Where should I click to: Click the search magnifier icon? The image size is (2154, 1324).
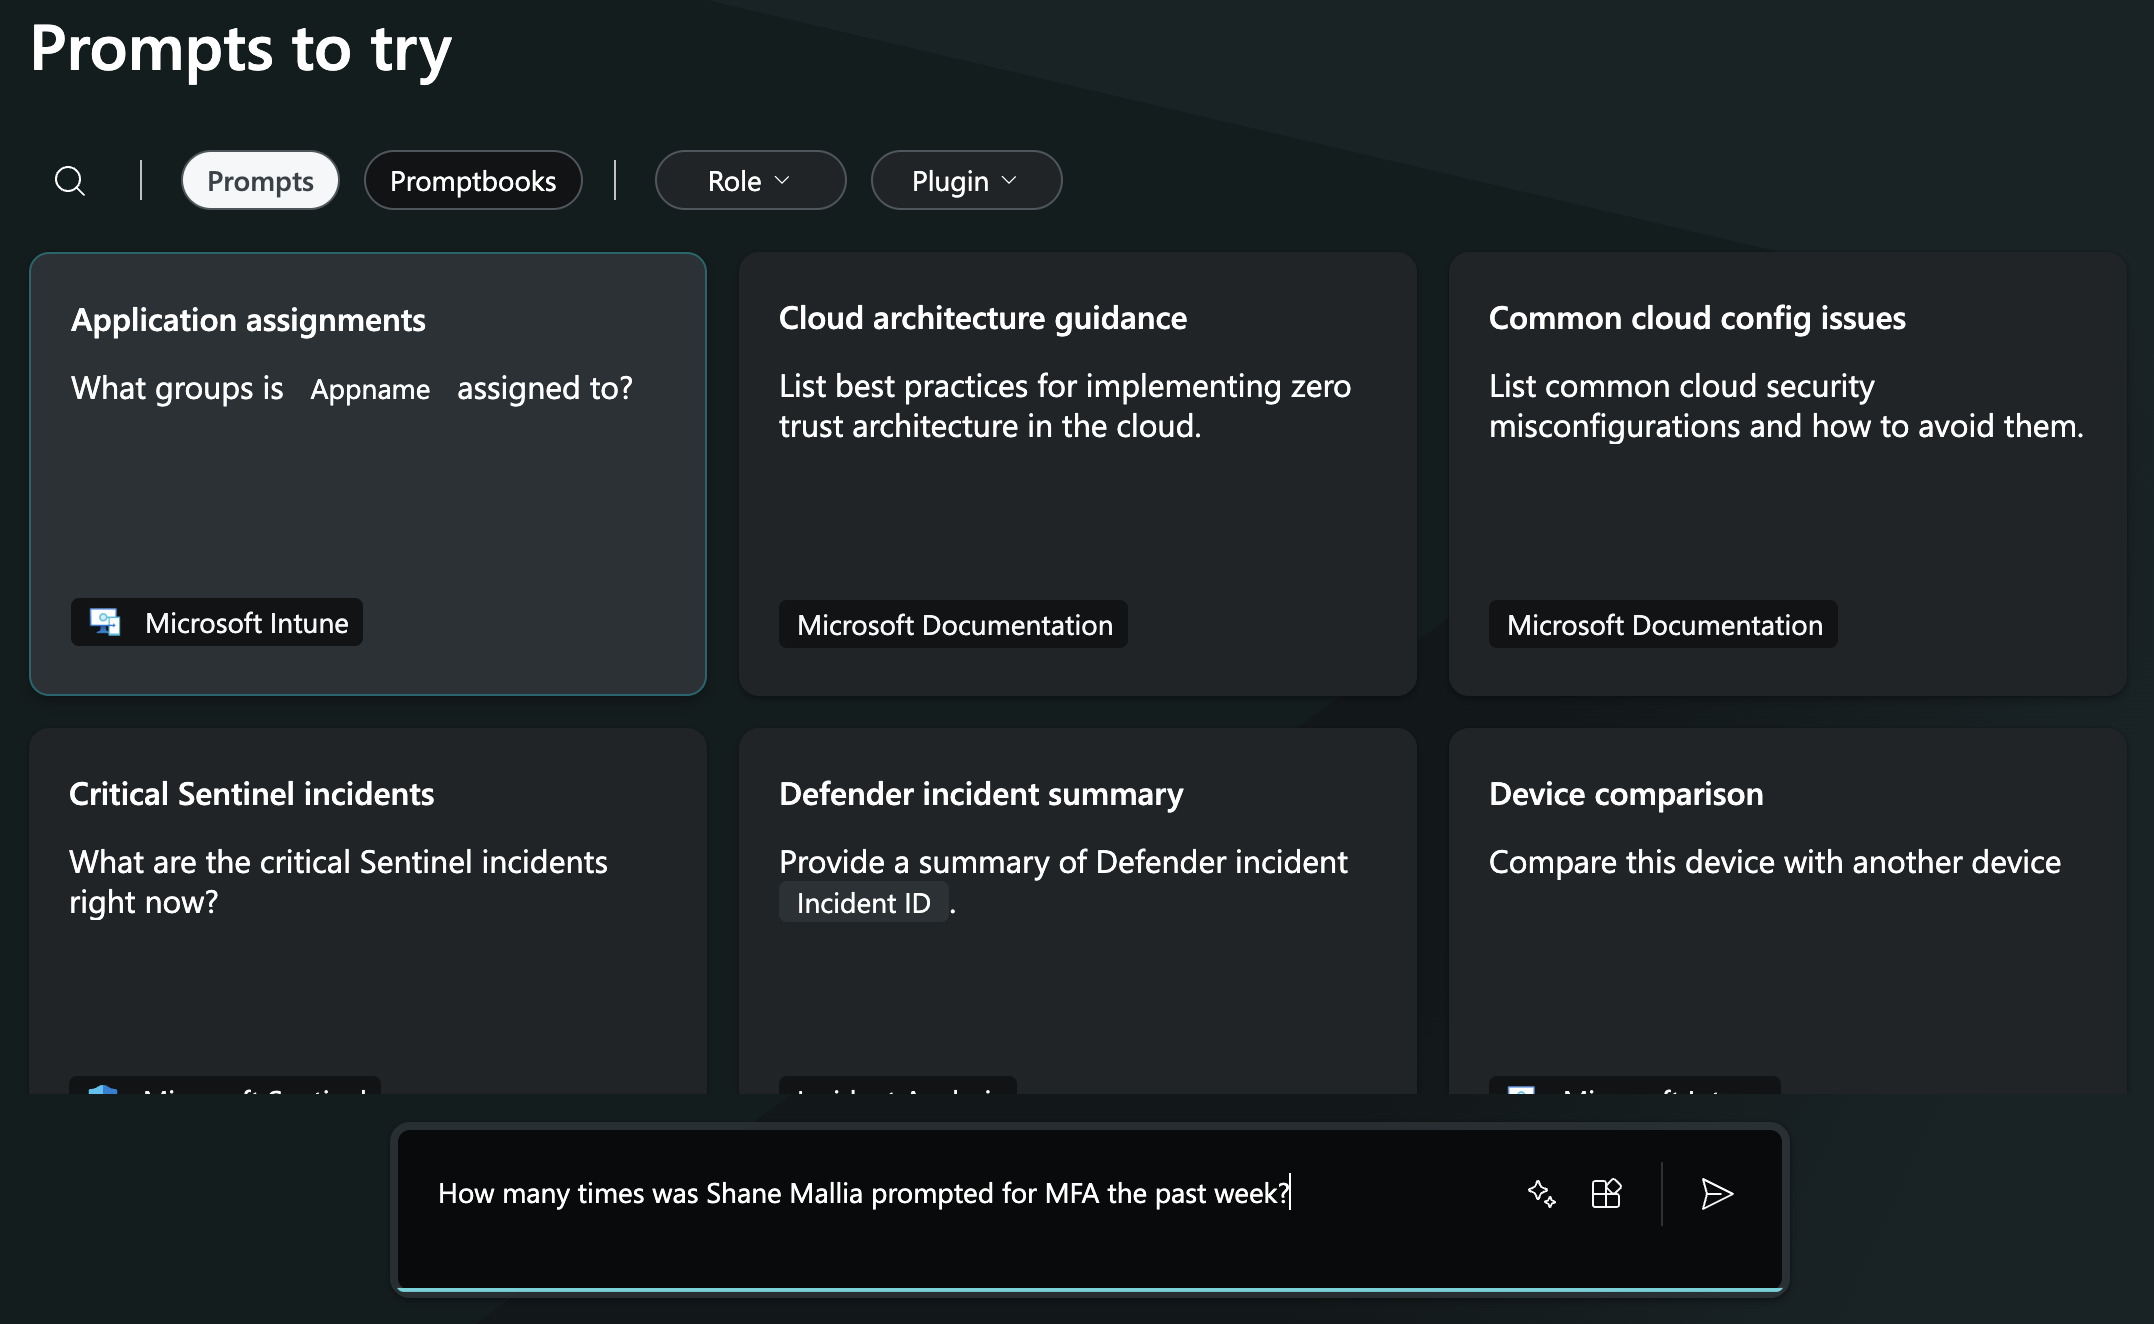pos(69,181)
